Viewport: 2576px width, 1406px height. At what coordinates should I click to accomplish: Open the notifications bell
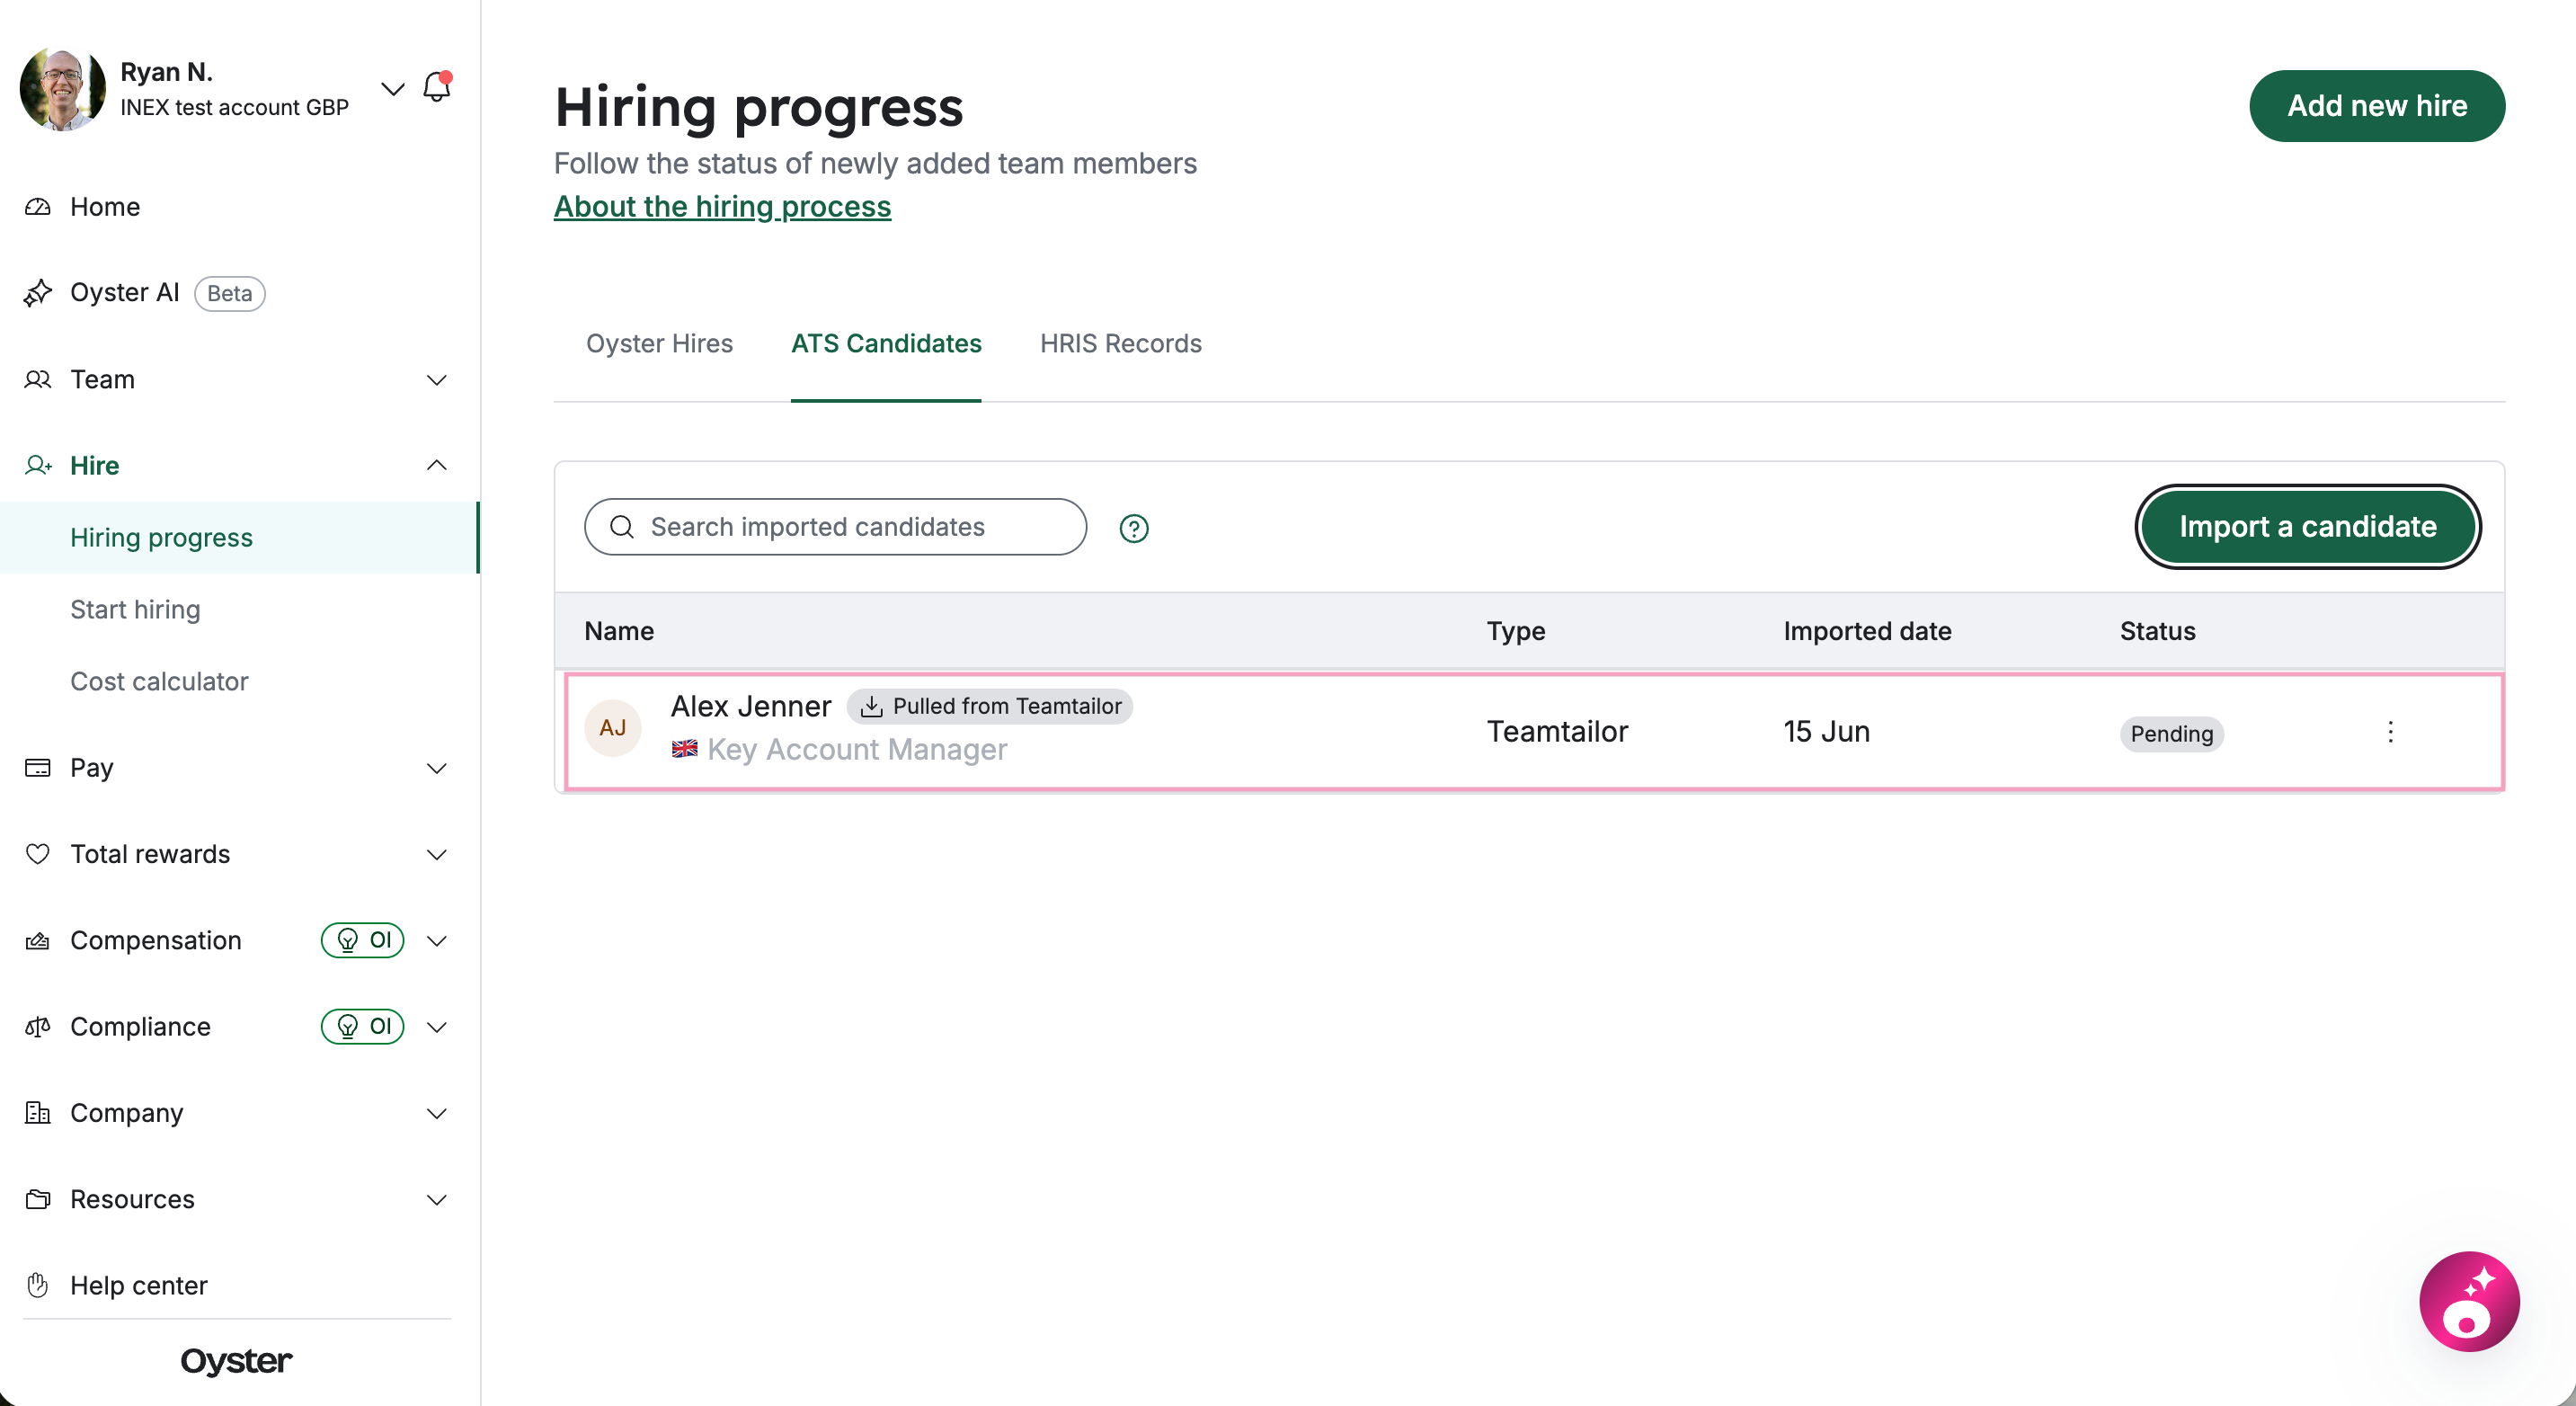click(x=437, y=88)
